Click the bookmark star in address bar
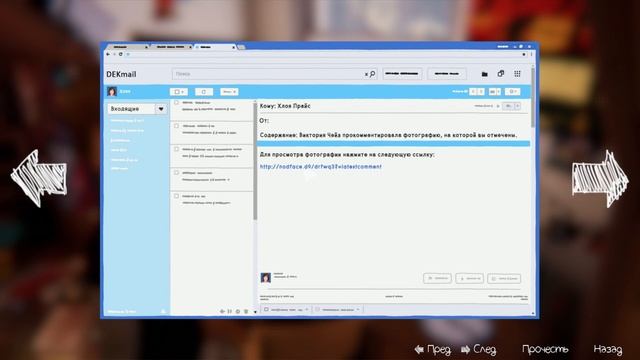Viewport: 640px width, 360px height. click(524, 54)
